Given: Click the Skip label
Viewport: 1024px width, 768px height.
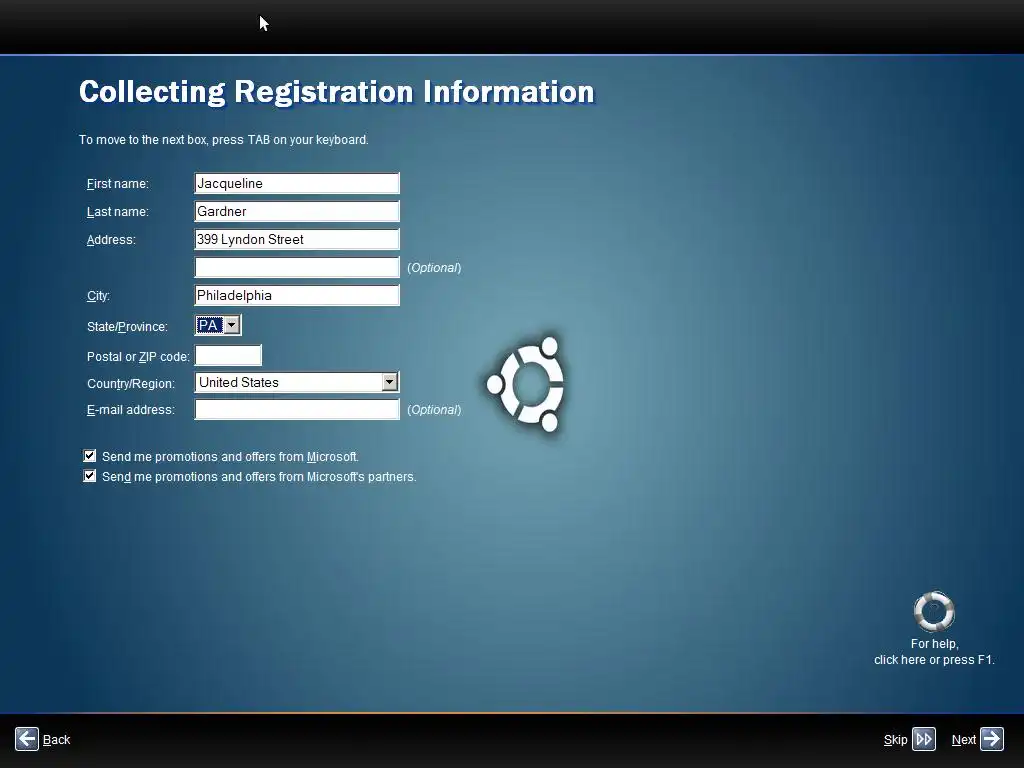Looking at the screenshot, I should (x=895, y=739).
